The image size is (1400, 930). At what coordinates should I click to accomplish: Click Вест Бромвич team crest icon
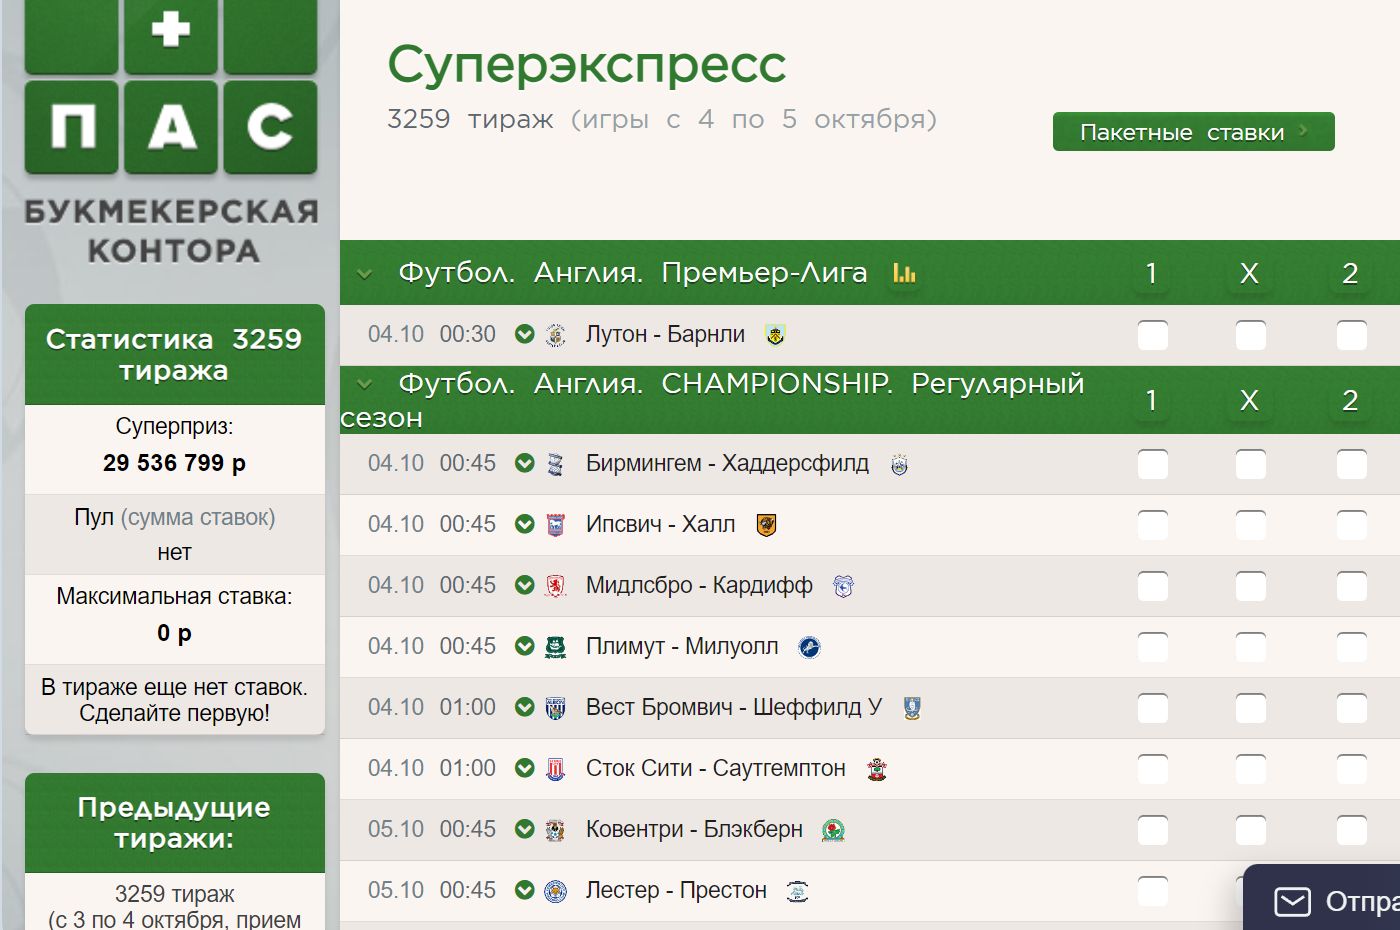(556, 708)
